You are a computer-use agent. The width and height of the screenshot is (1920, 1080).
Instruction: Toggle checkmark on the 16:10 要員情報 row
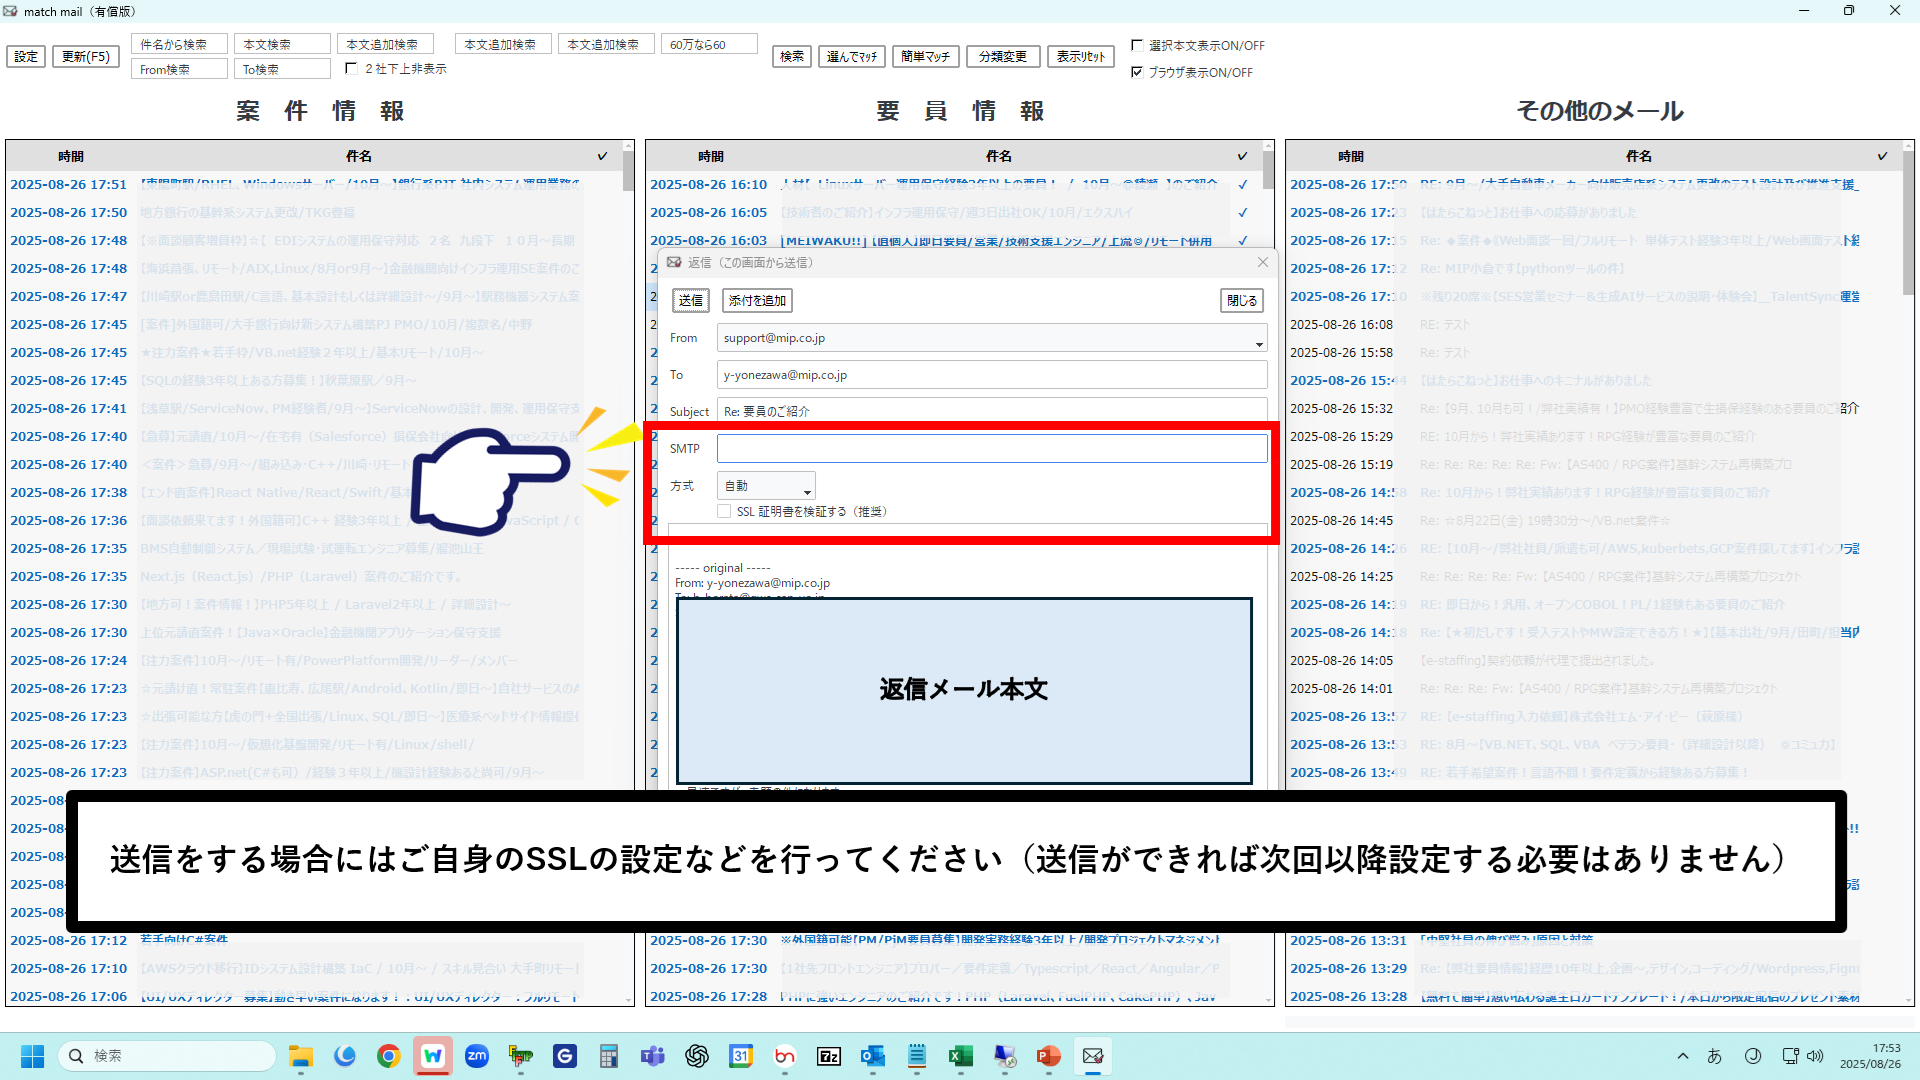[1243, 184]
